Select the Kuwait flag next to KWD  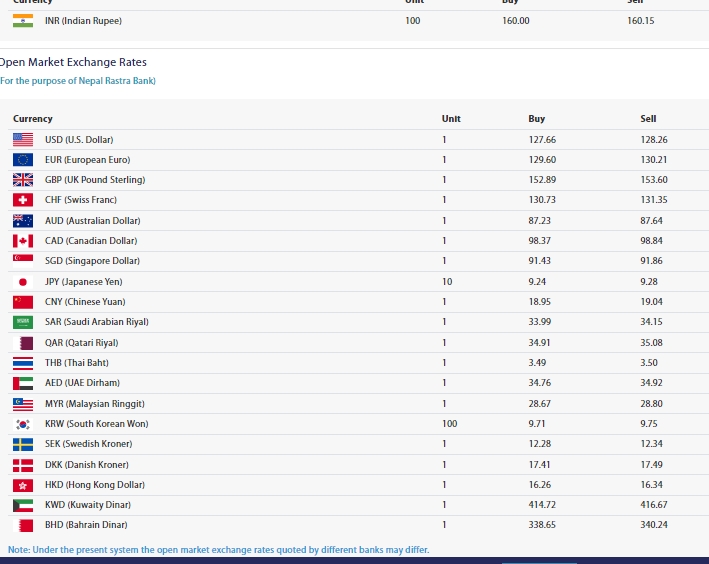tap(23, 505)
